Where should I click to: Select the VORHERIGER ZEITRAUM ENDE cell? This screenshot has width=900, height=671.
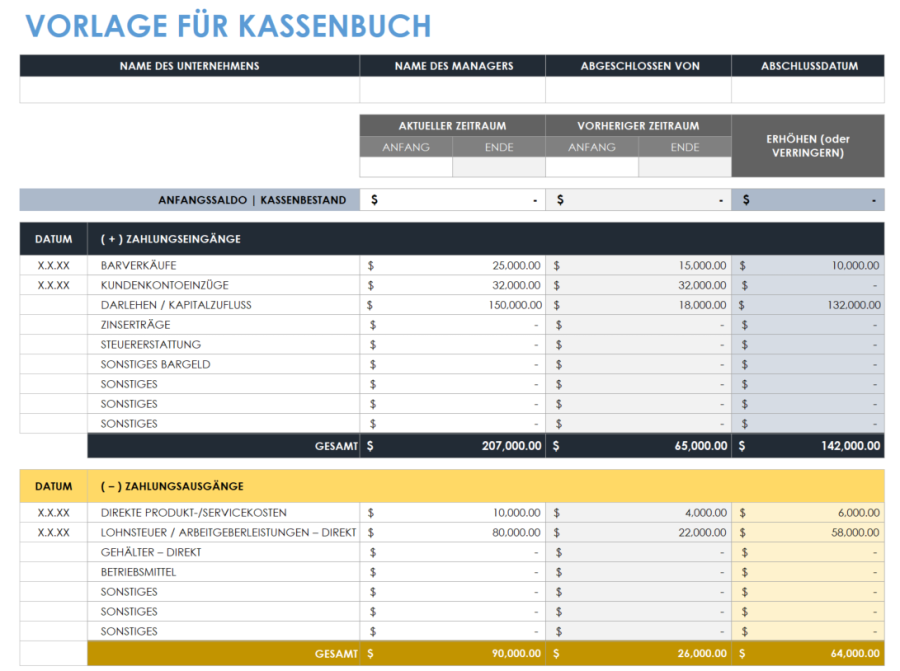tap(685, 168)
